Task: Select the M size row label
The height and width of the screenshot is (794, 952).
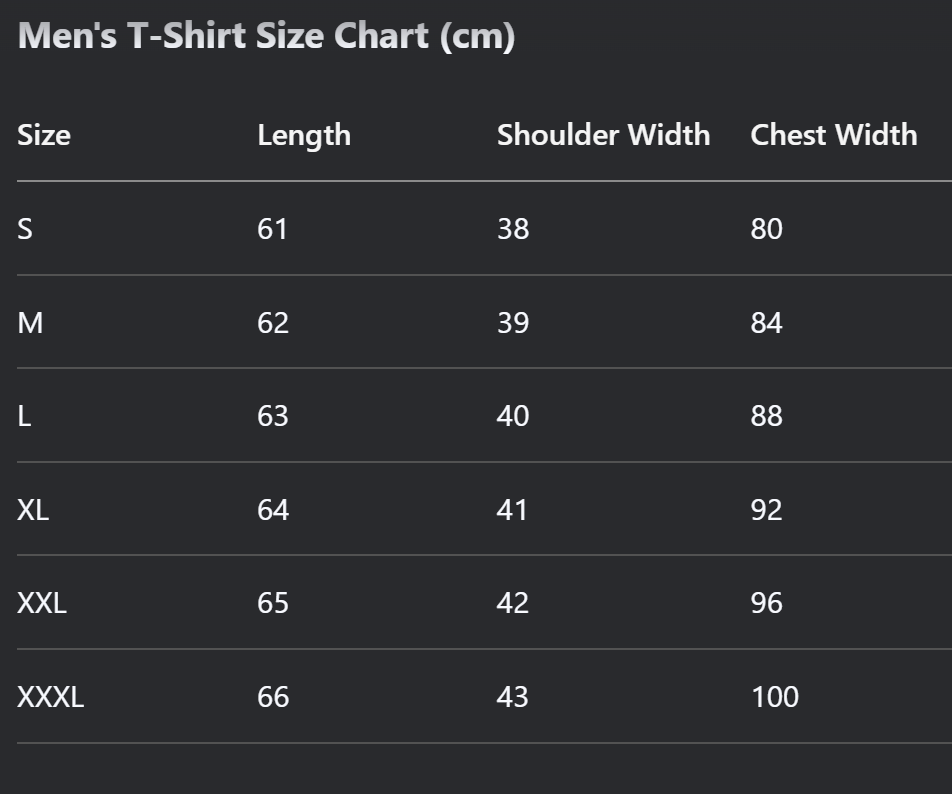Action: point(30,322)
